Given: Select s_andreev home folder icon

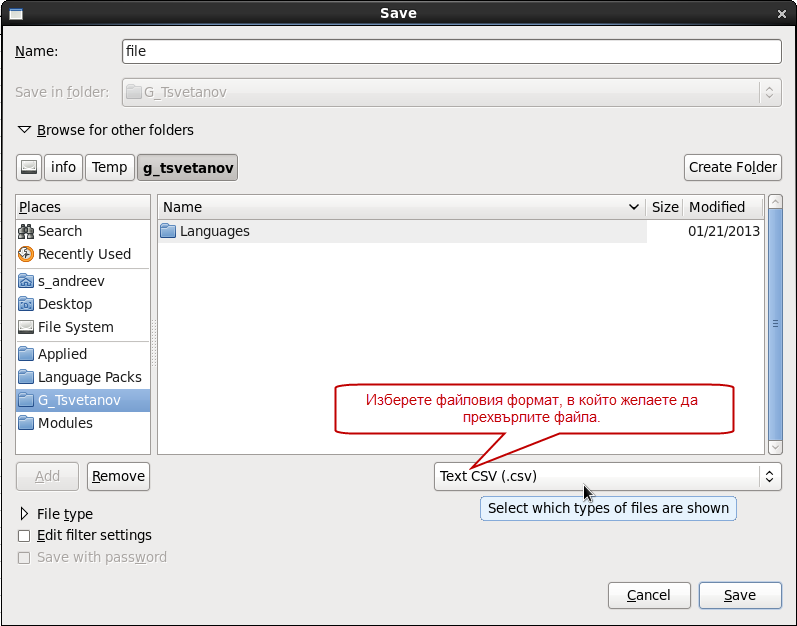Looking at the screenshot, I should pos(27,281).
